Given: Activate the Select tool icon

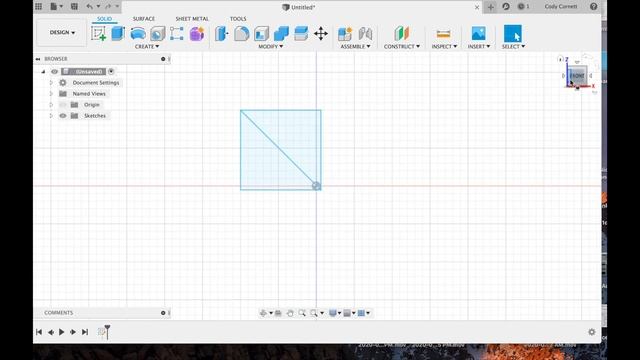Looking at the screenshot, I should 513,33.
